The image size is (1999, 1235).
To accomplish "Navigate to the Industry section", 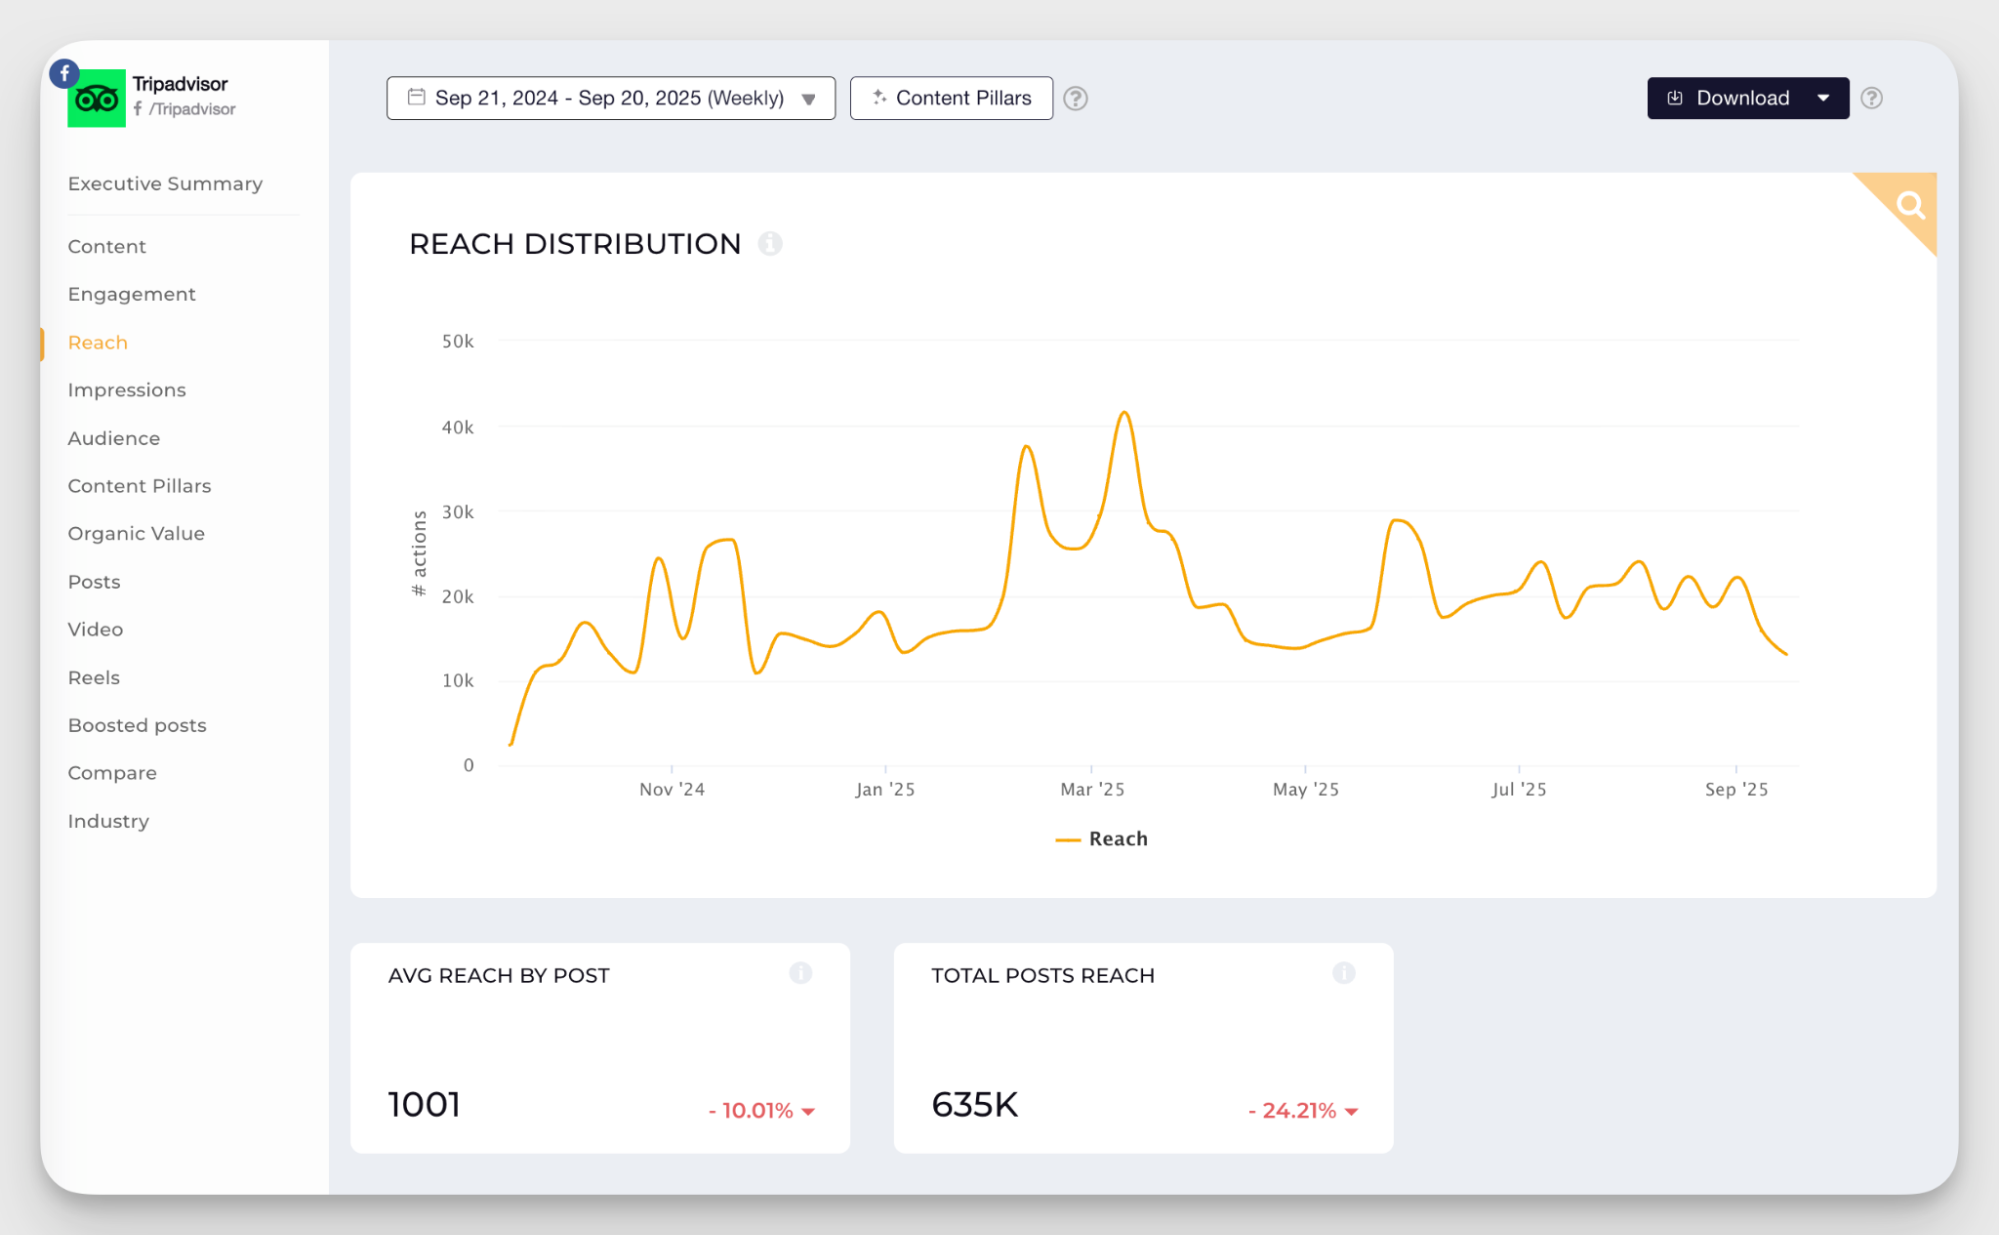I will point(108,821).
